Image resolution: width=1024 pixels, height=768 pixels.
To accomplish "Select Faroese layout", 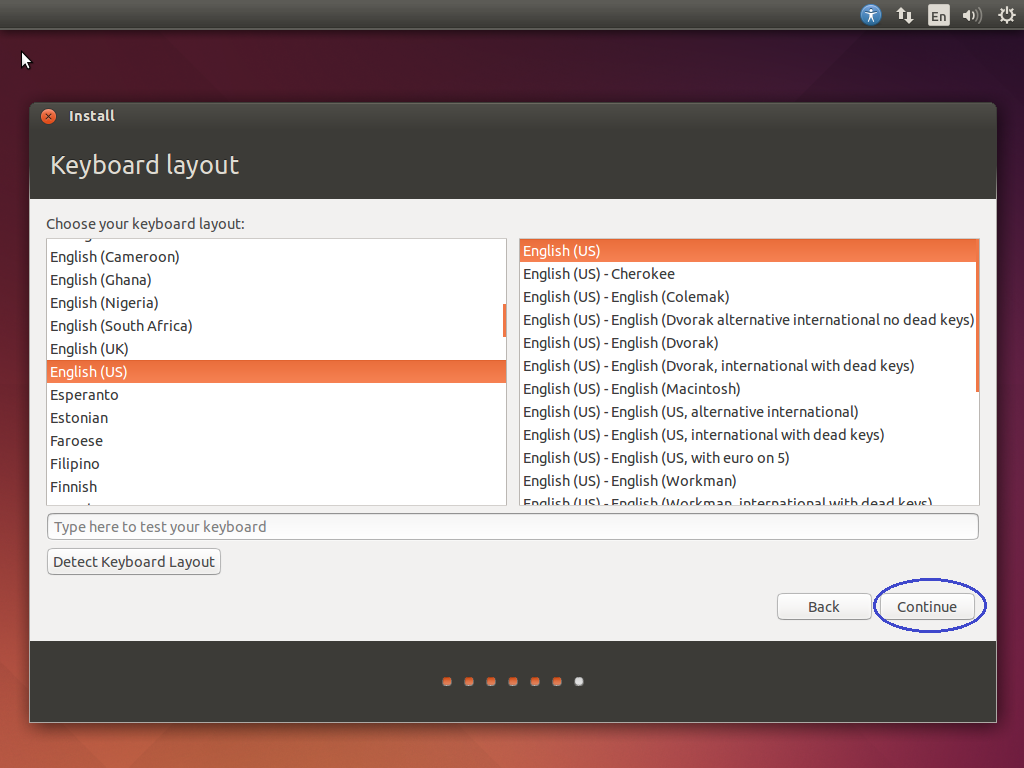I will click(275, 441).
